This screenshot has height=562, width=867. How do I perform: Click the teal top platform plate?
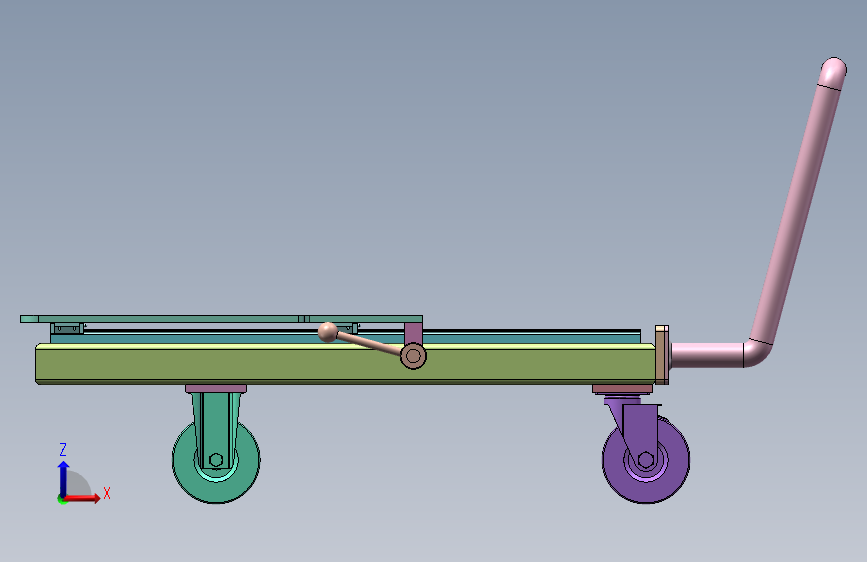coord(221,319)
